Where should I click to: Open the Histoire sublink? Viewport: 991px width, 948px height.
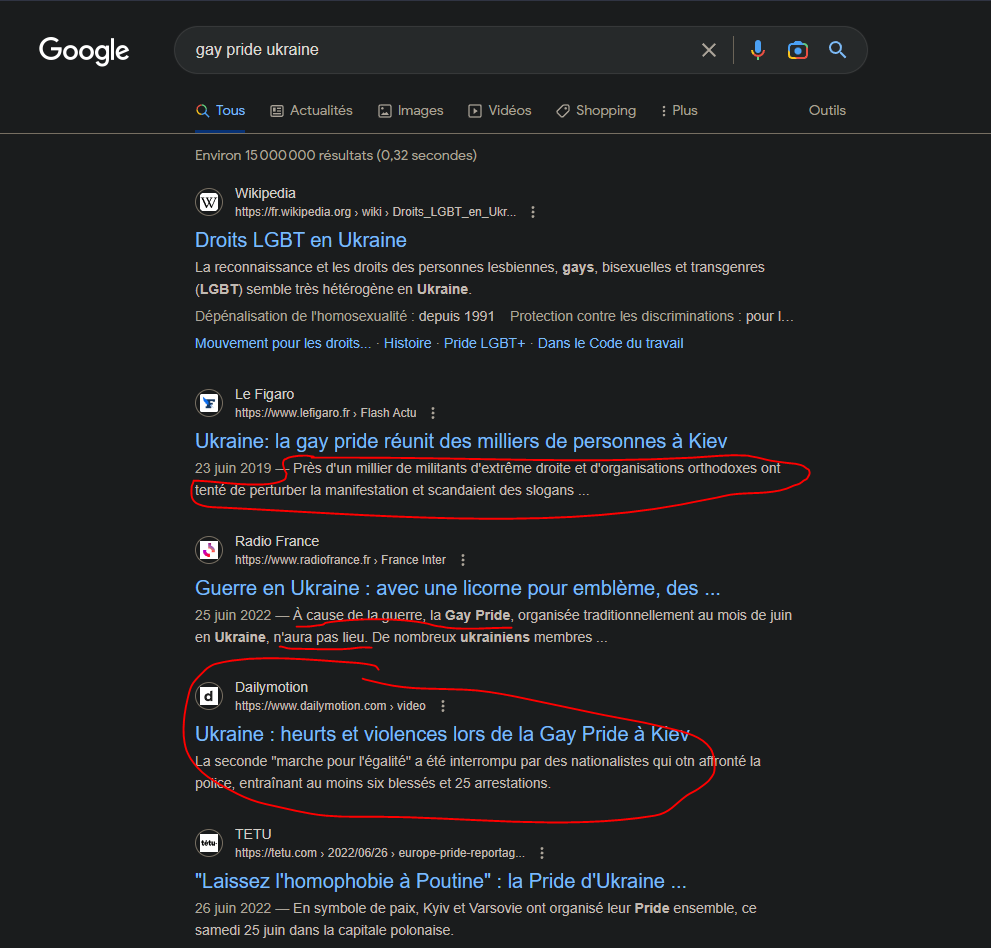pyautogui.click(x=408, y=343)
